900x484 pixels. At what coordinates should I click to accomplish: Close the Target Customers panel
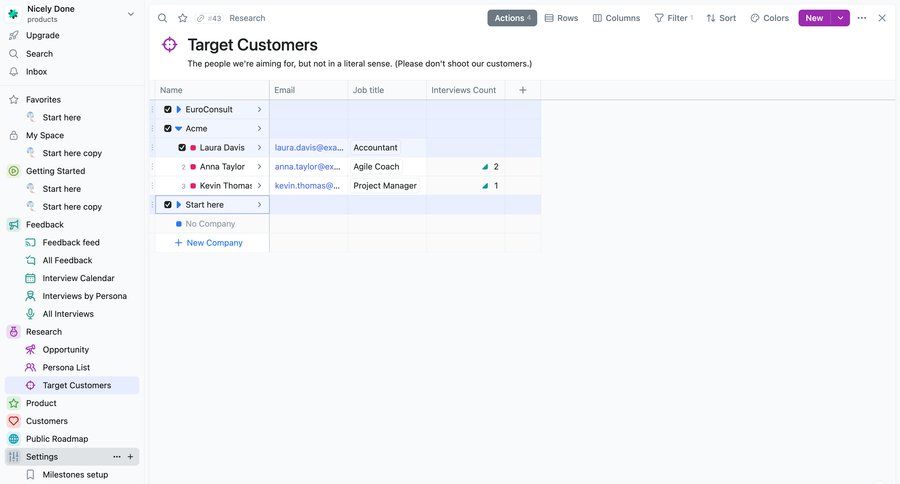click(882, 18)
